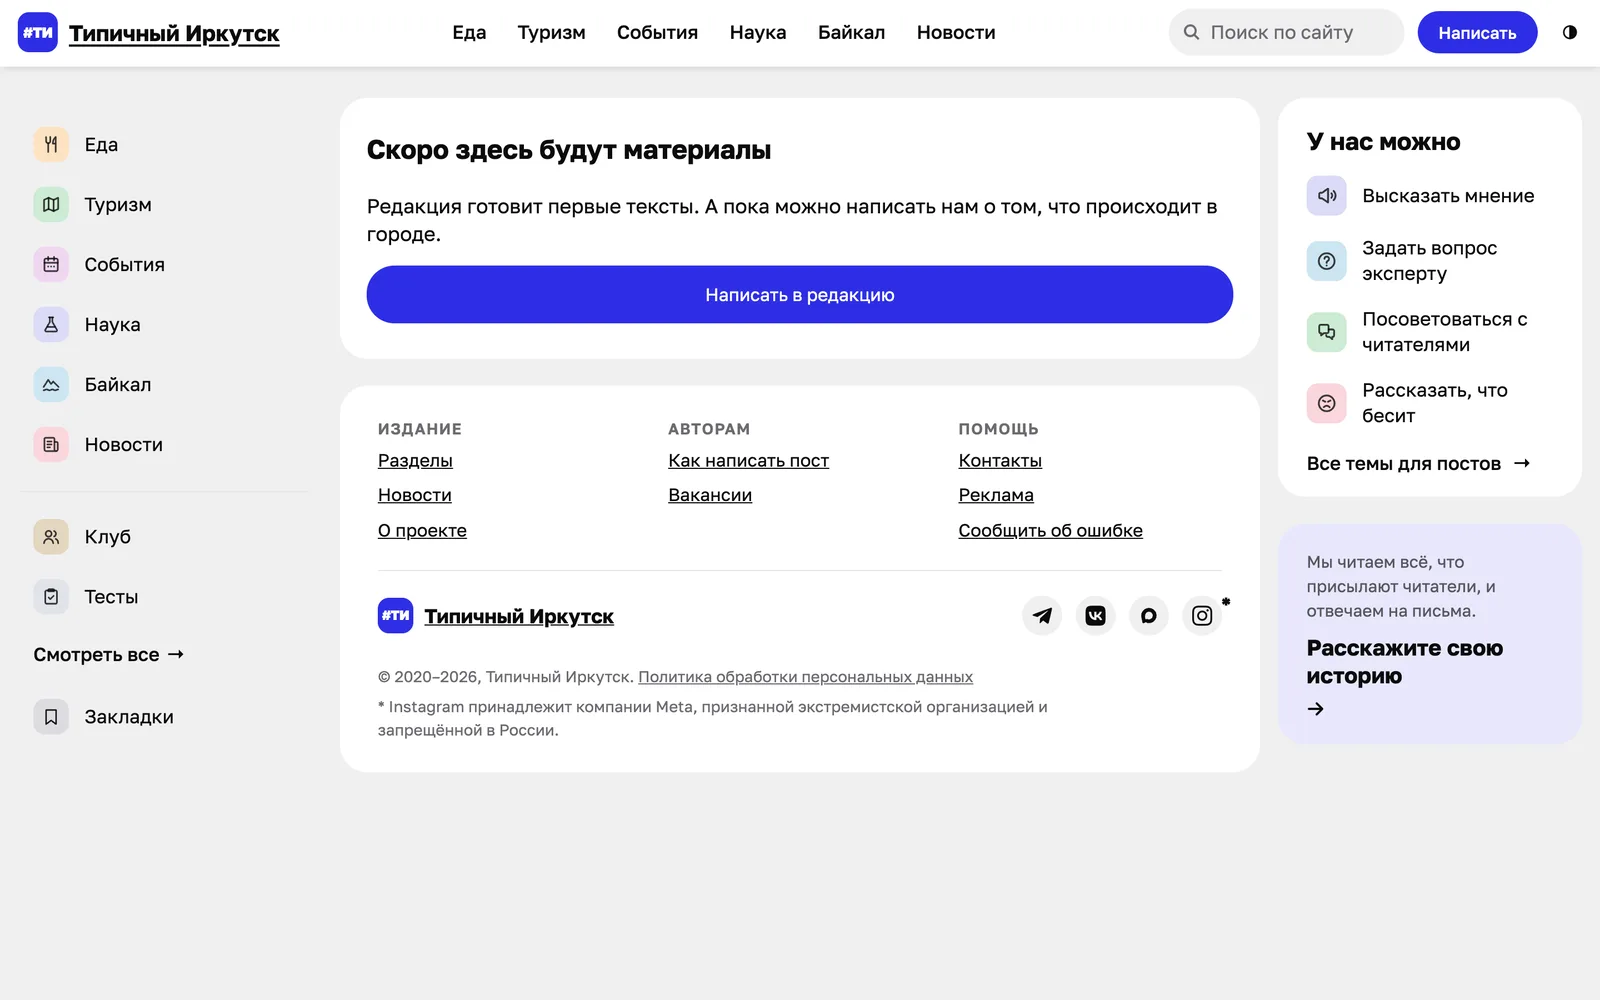
Task: Click the angry face icon for Рассказать, что бесит
Action: [1327, 403]
